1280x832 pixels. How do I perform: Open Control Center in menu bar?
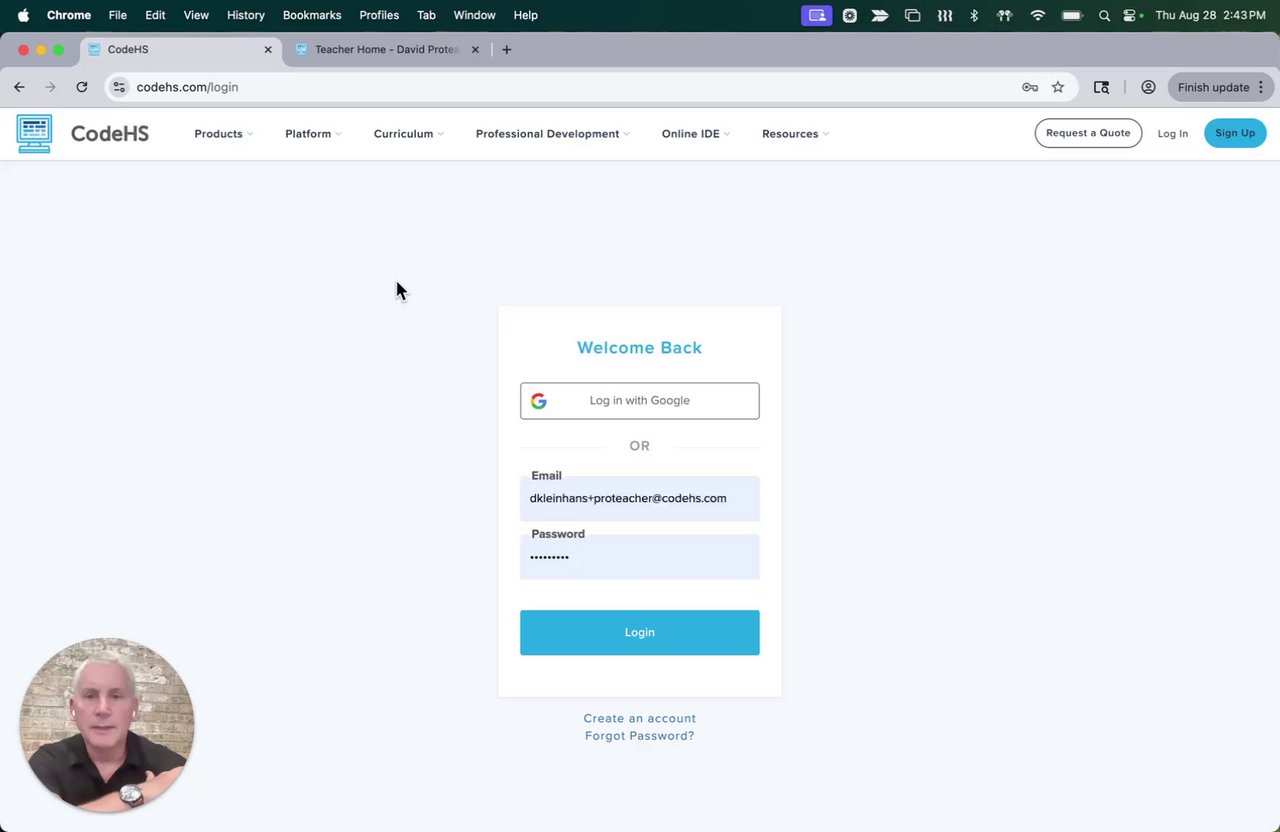[x=1131, y=15]
